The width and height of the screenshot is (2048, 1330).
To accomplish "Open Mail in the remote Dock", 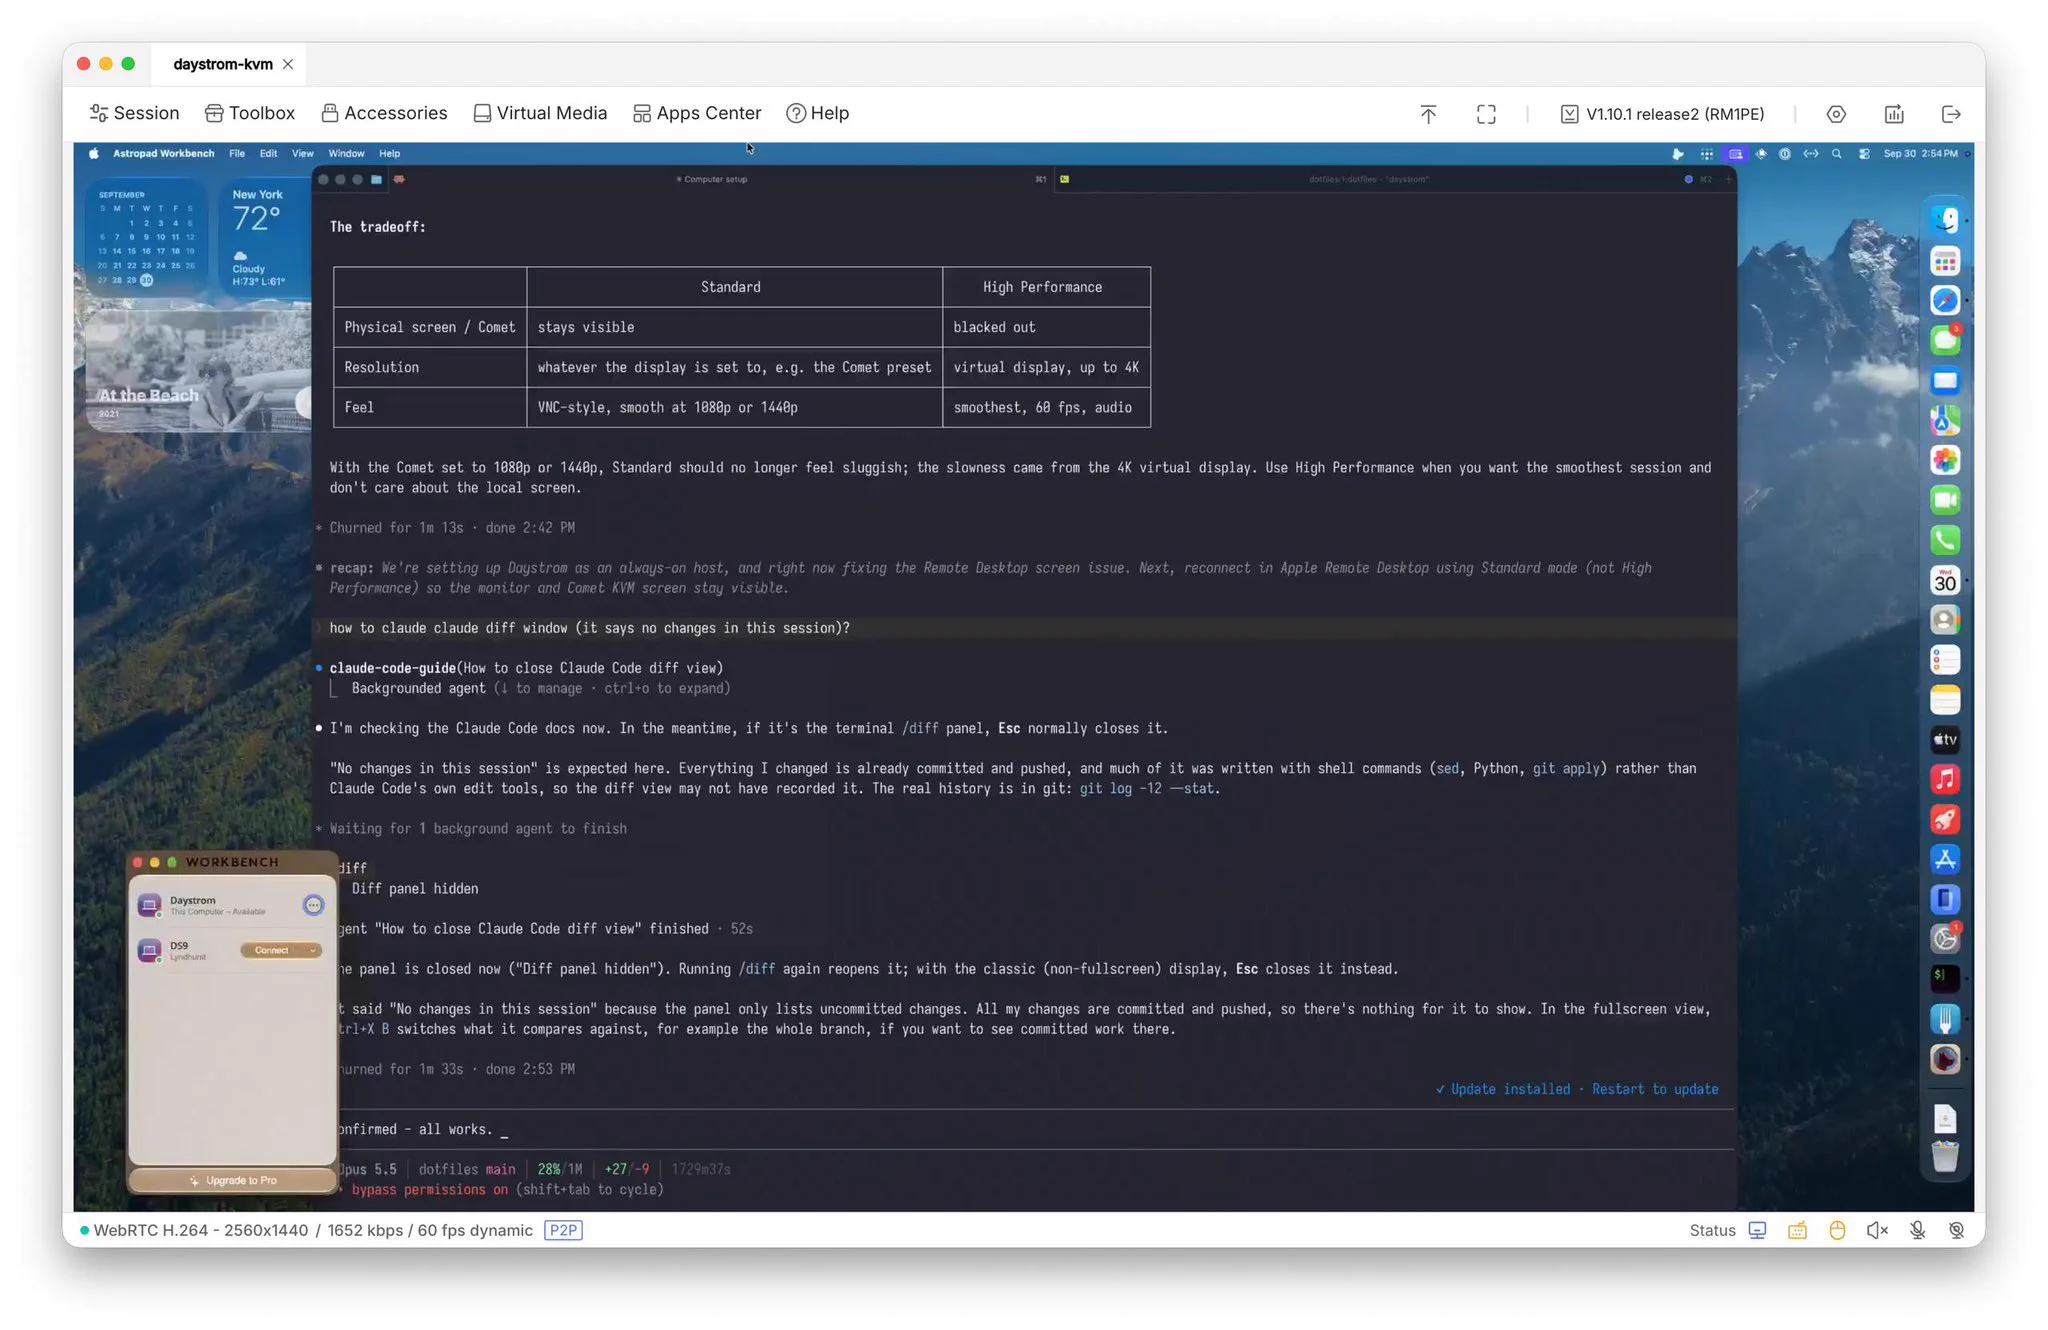I will point(1945,380).
